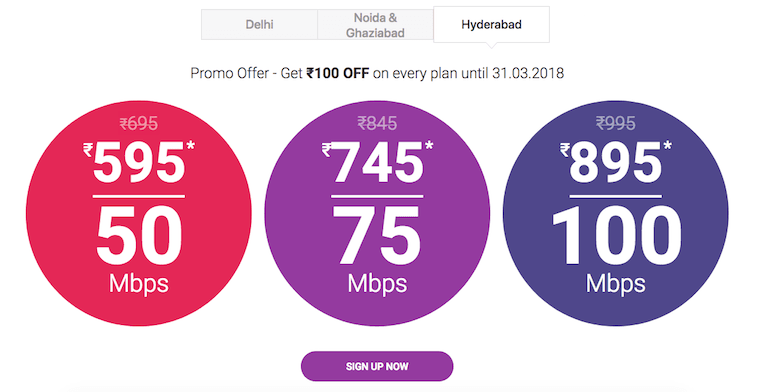This screenshot has width=782, height=392.
Task: Click the Mbps label under 50
Action: click(x=139, y=284)
